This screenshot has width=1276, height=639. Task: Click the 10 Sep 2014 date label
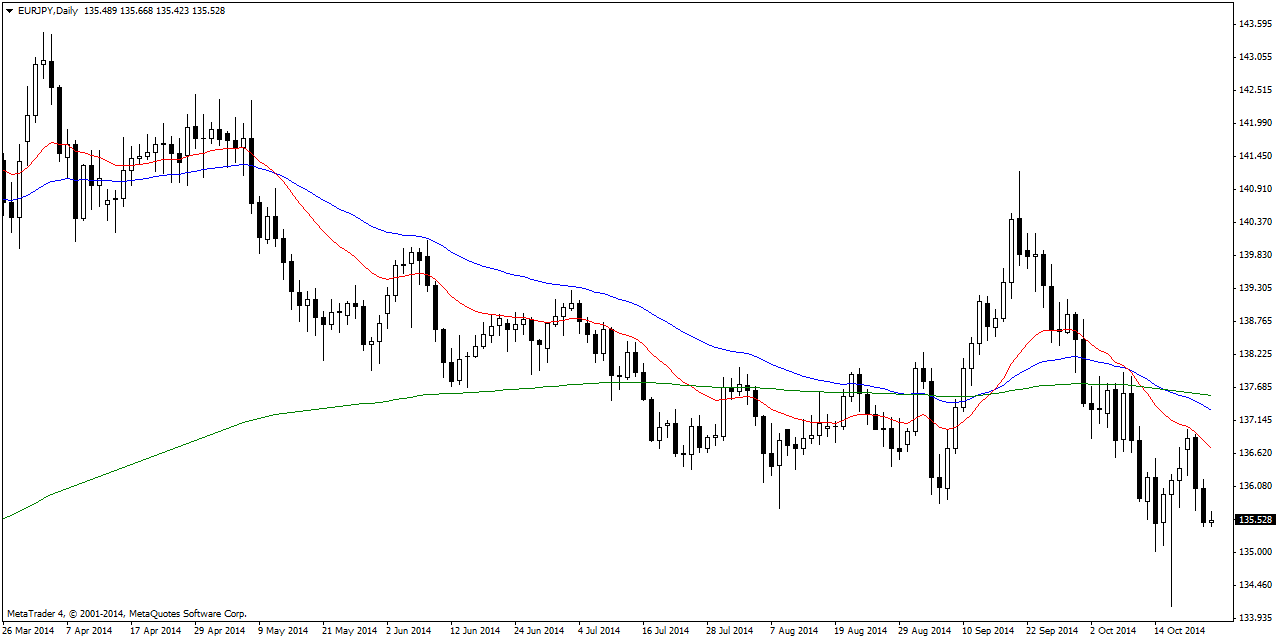tap(987, 631)
